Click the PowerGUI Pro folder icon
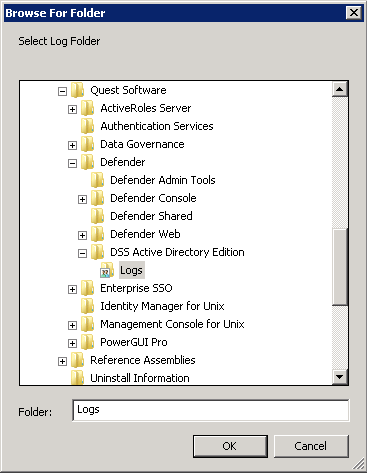Screen dimensions: 367x473 tap(87, 342)
